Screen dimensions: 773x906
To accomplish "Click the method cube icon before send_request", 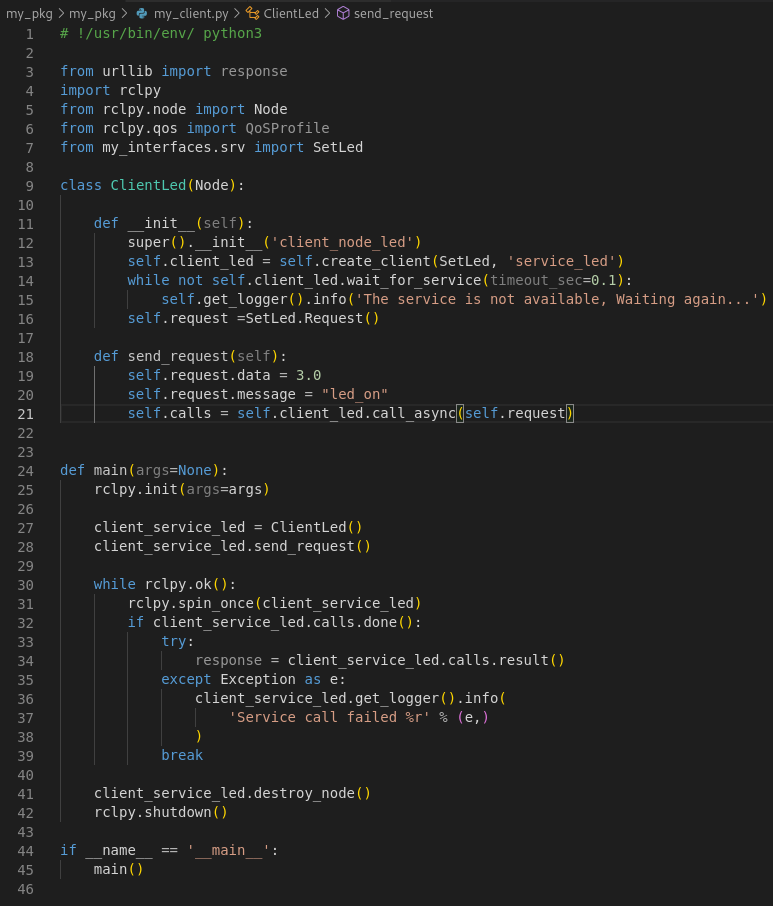I will point(343,13).
